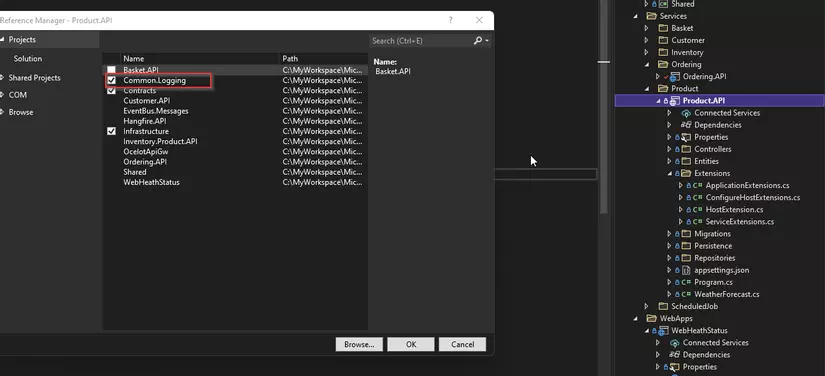
Task: Sort references by the Path column header
Action: [x=324, y=59]
